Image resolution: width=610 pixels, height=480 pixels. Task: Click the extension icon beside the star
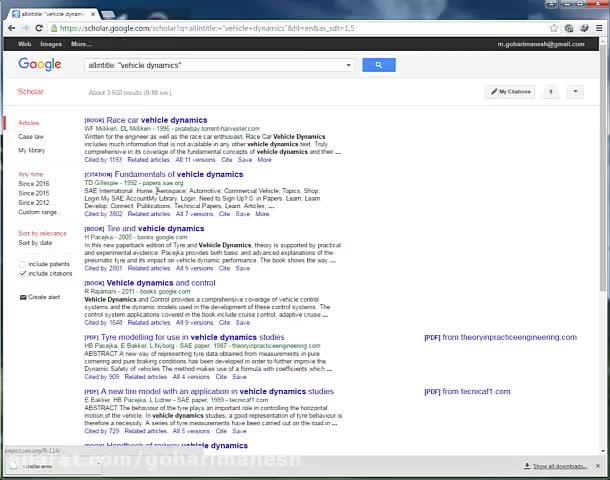(x=569, y=28)
